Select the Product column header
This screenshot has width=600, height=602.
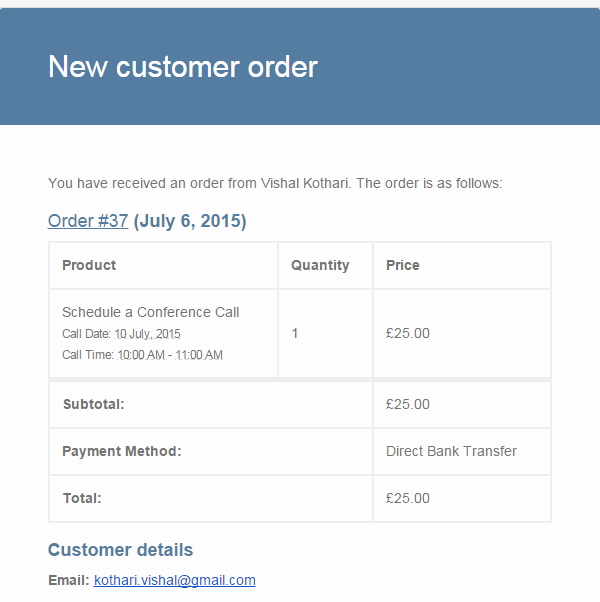89,265
